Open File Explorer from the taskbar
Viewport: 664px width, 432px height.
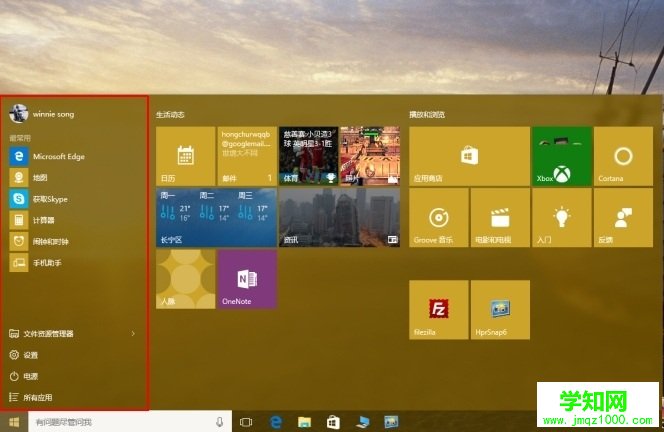(x=304, y=422)
